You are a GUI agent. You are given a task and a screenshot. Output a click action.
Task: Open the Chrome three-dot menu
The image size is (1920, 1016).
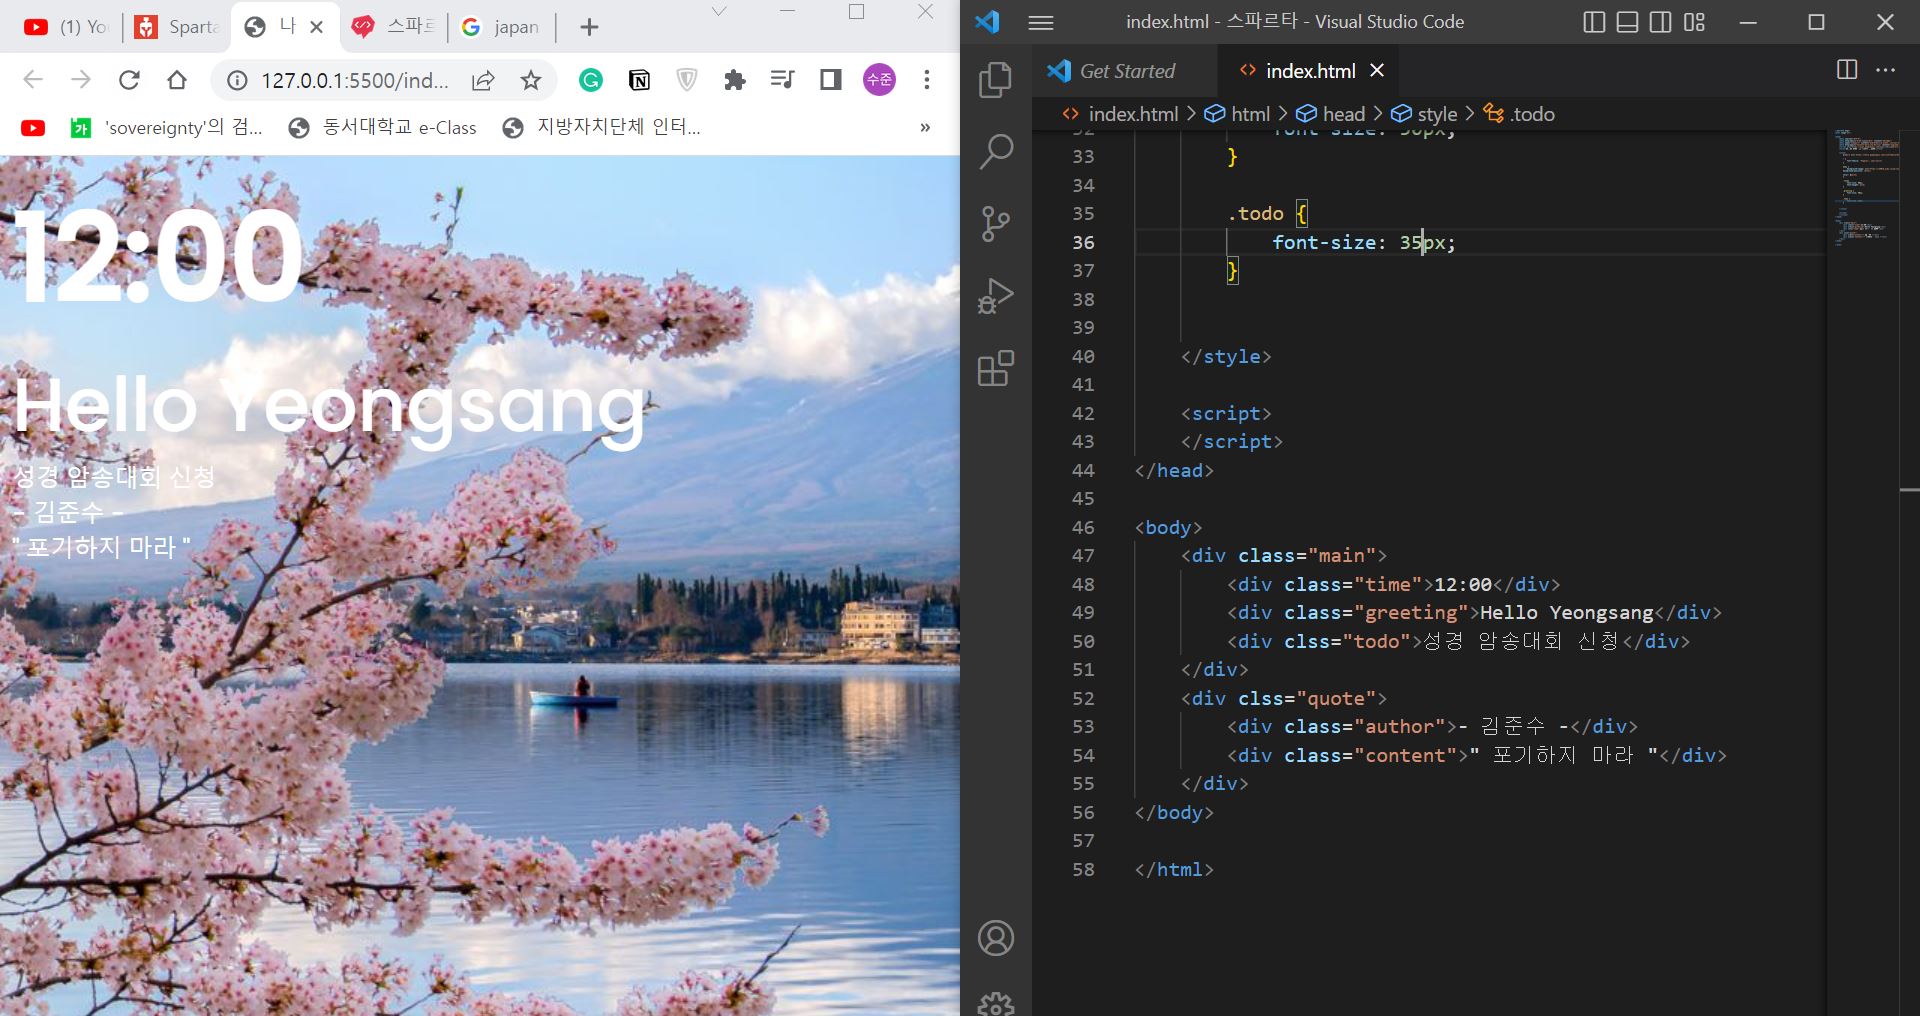(927, 80)
